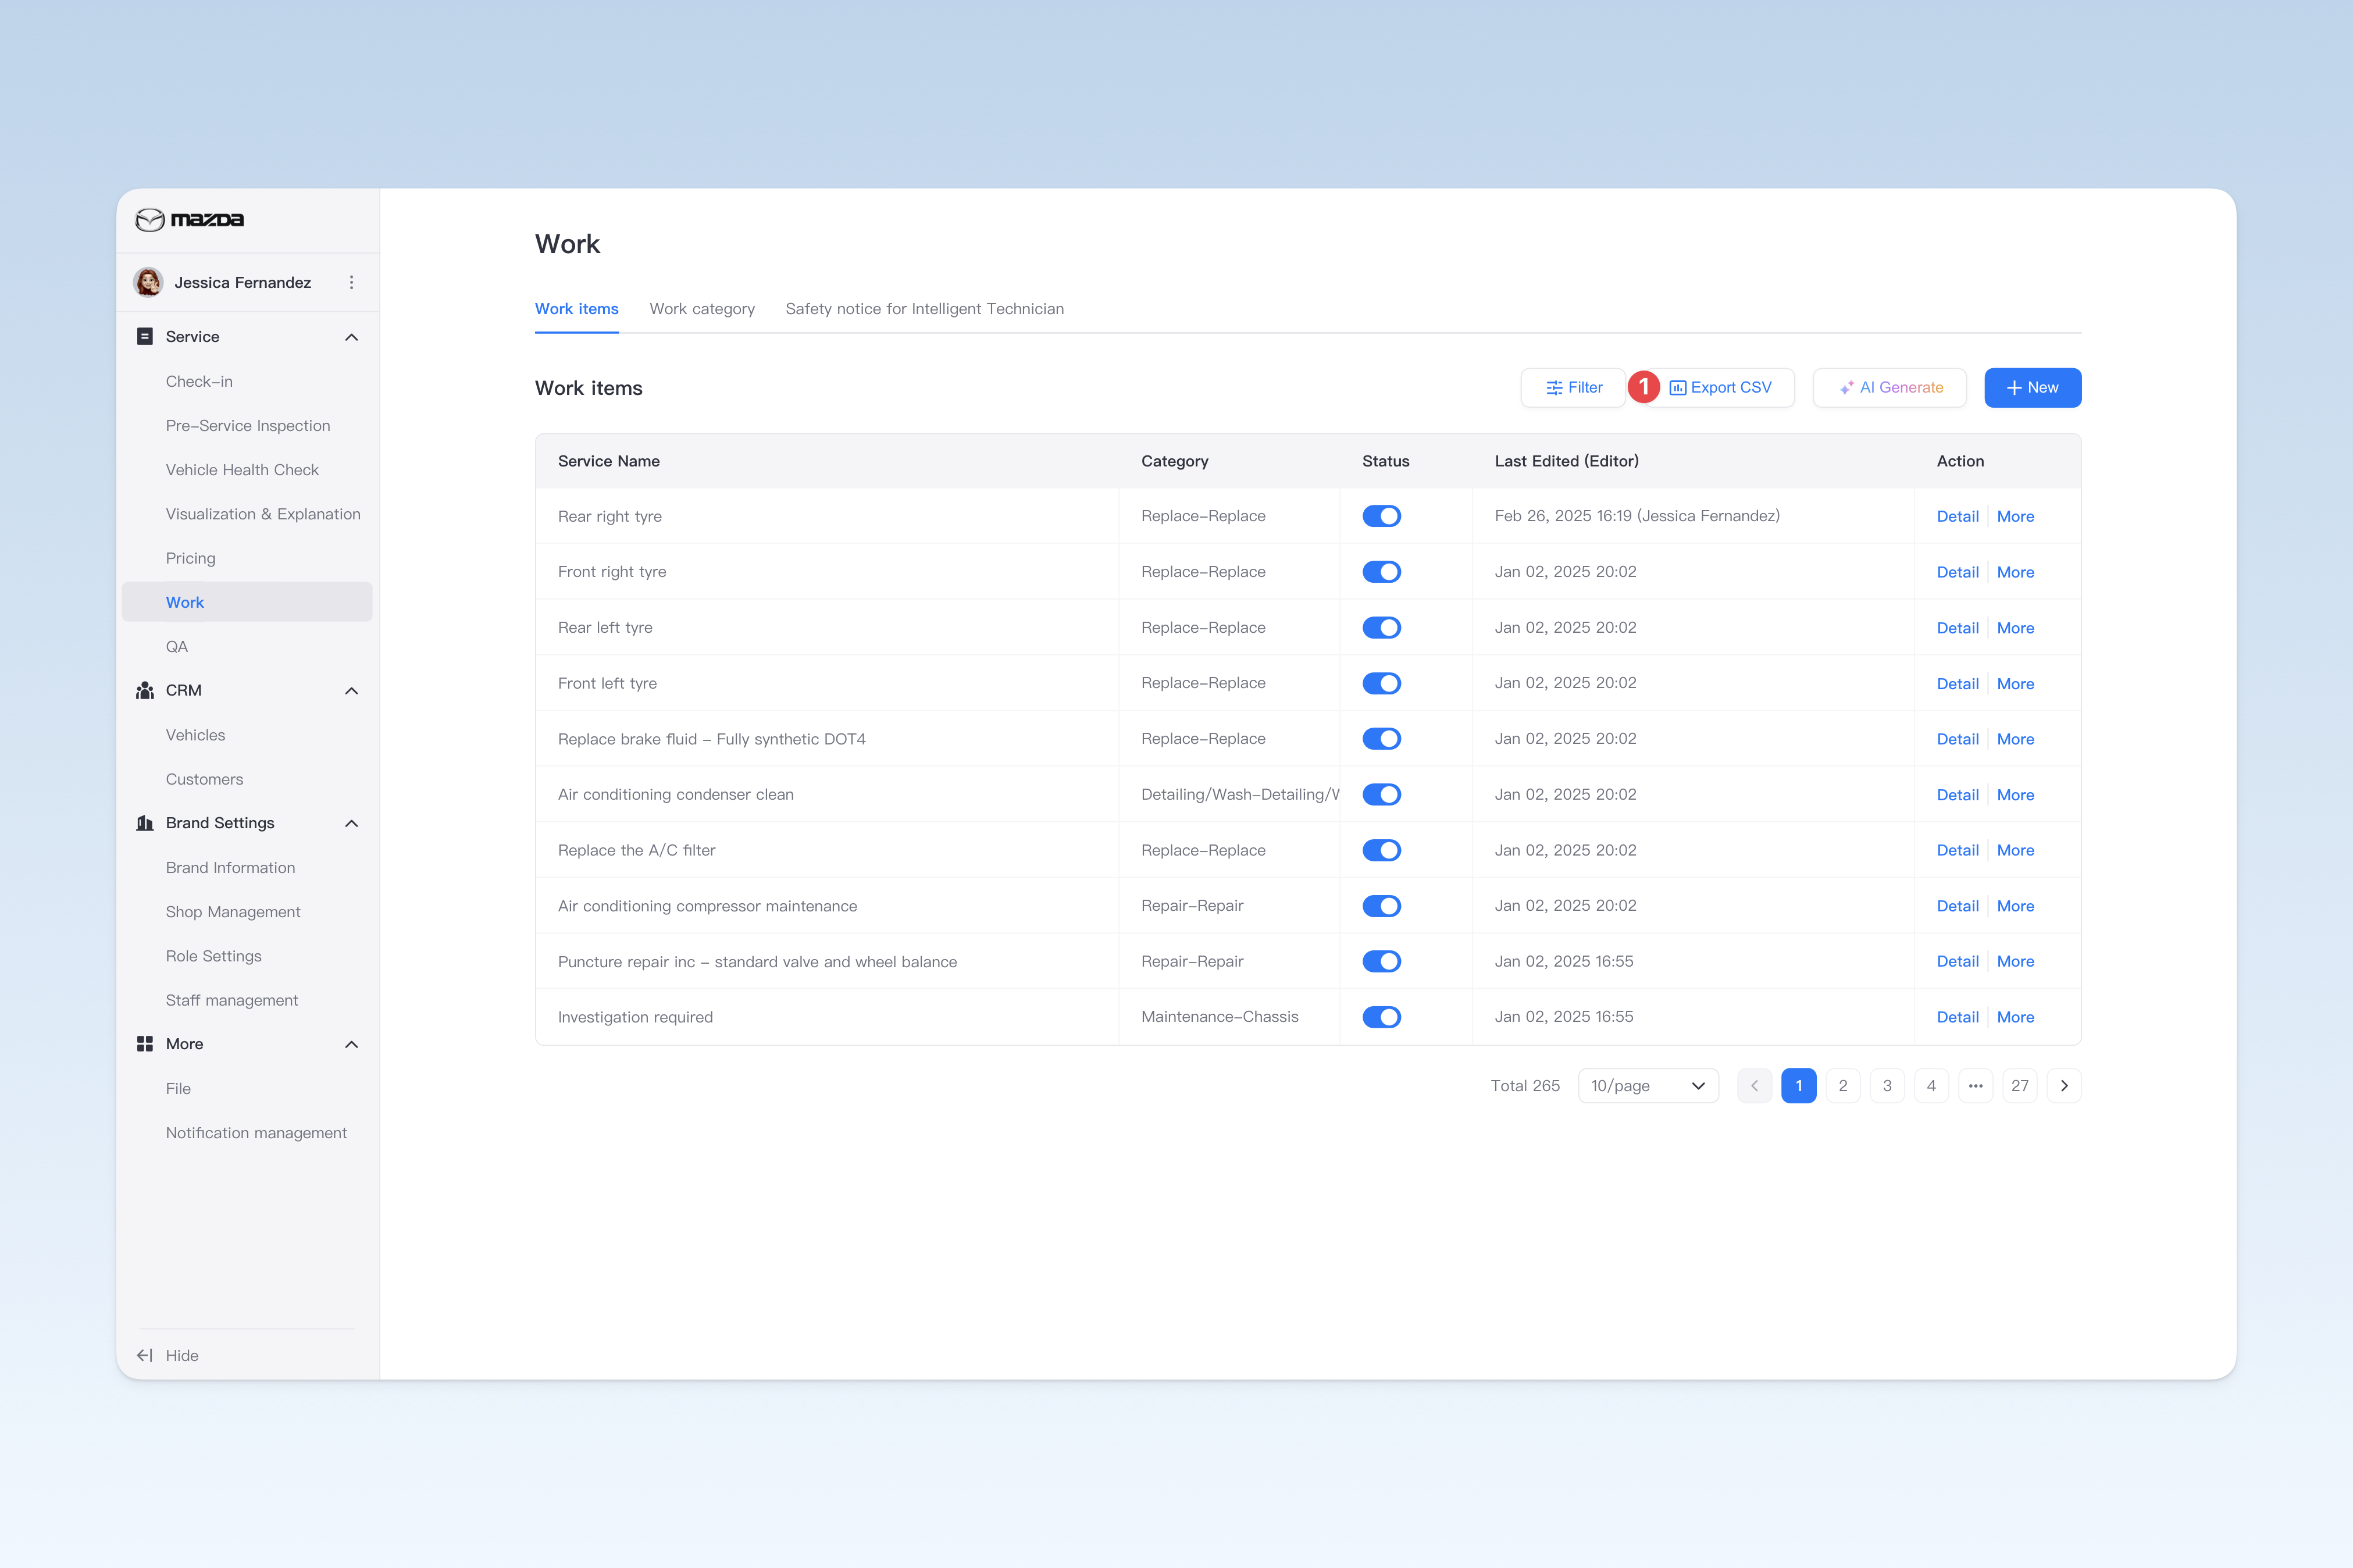Open Jessica Fernandez user options menu
Image resolution: width=2353 pixels, height=1568 pixels.
tap(351, 283)
